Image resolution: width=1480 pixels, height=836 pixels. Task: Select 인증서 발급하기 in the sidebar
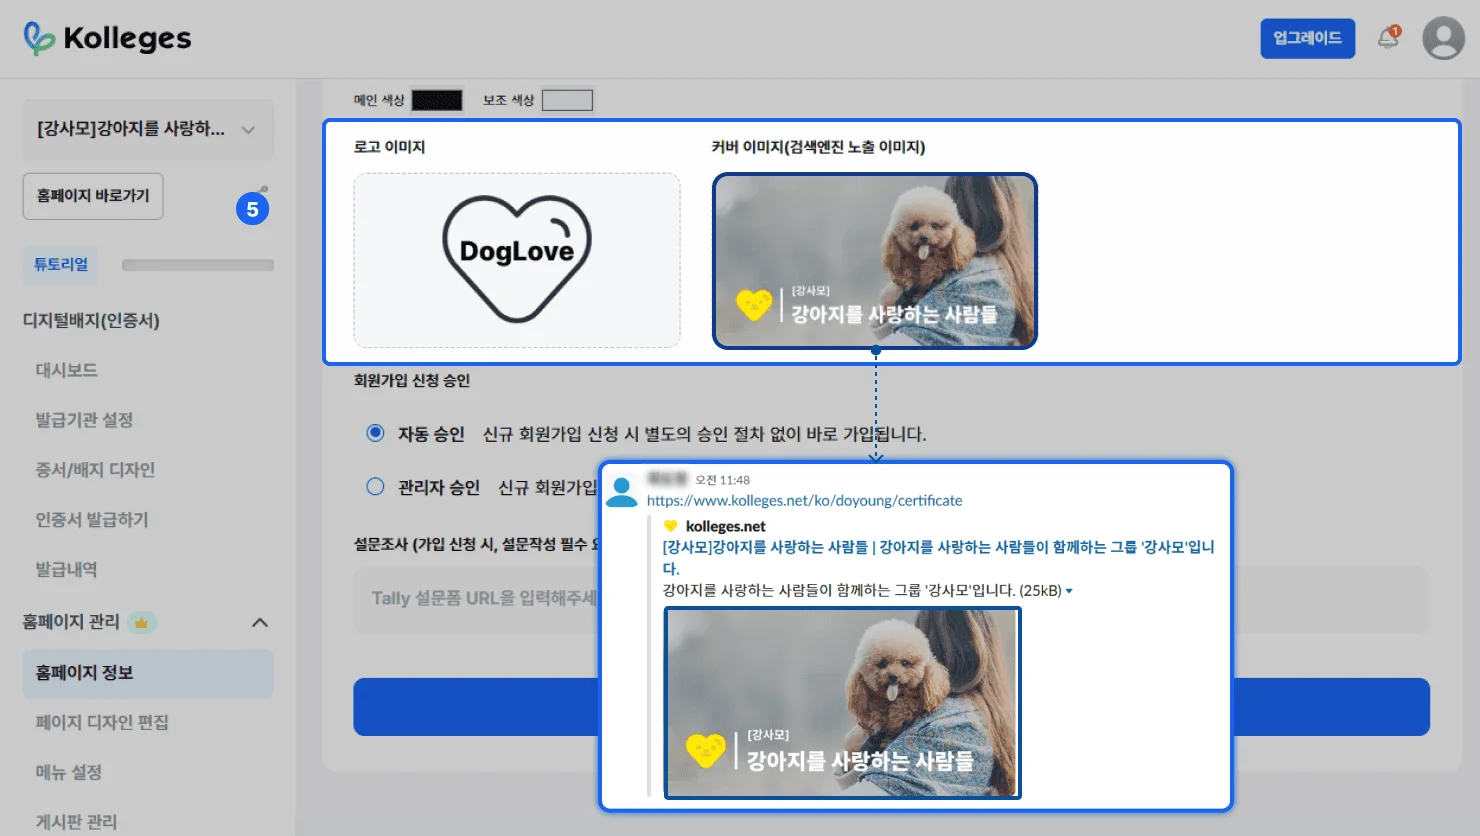(x=92, y=520)
